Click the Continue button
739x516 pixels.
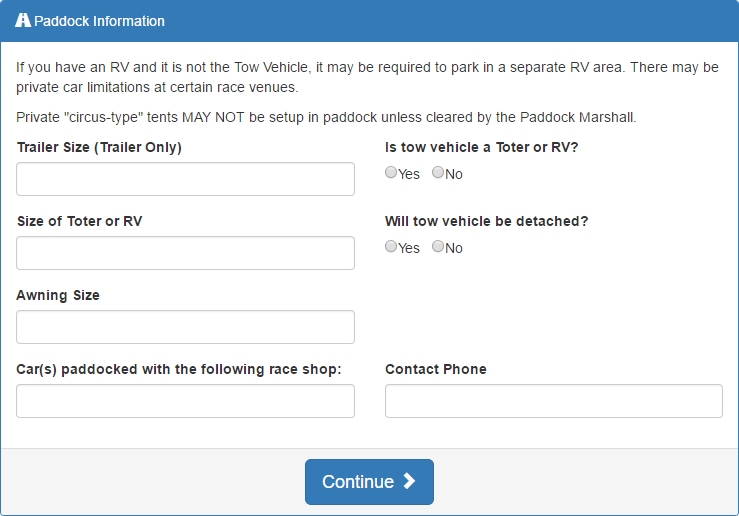click(369, 482)
